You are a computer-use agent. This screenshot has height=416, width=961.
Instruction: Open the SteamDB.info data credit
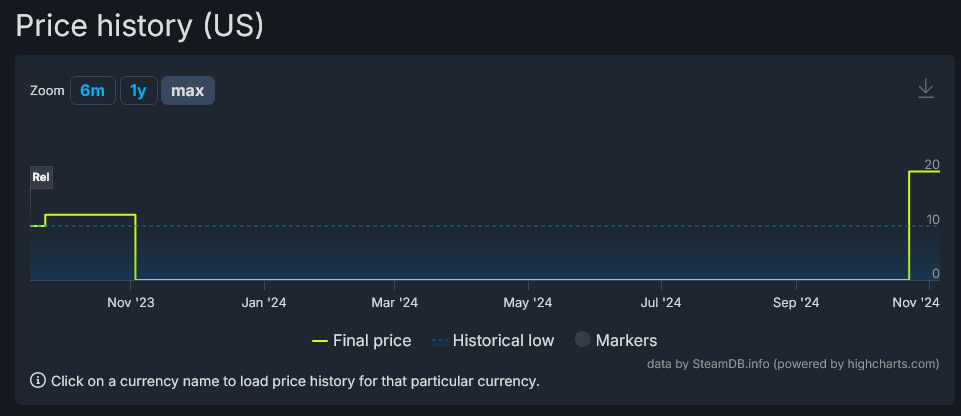tap(728, 363)
